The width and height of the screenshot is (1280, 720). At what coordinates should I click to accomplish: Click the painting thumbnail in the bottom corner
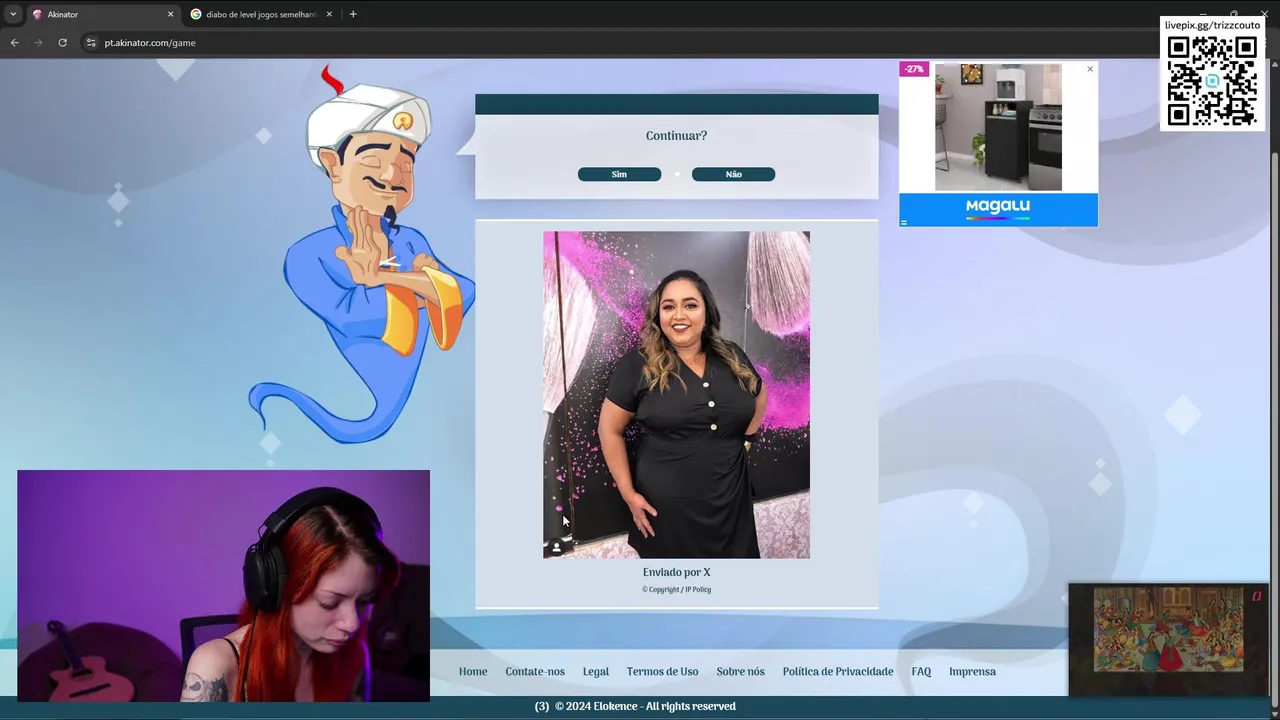1168,630
